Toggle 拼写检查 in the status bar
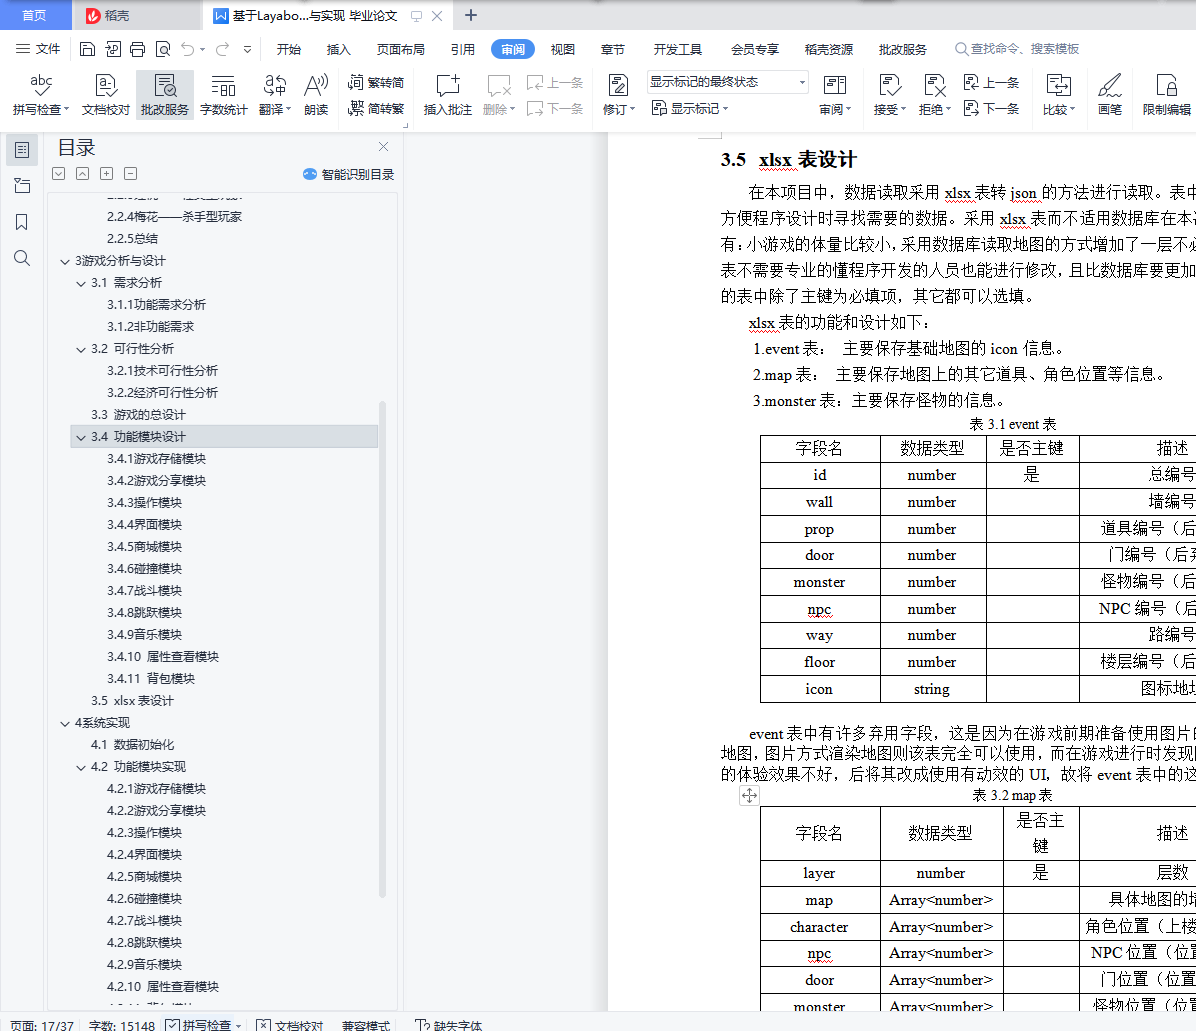1196x1031 pixels. (x=203, y=1025)
